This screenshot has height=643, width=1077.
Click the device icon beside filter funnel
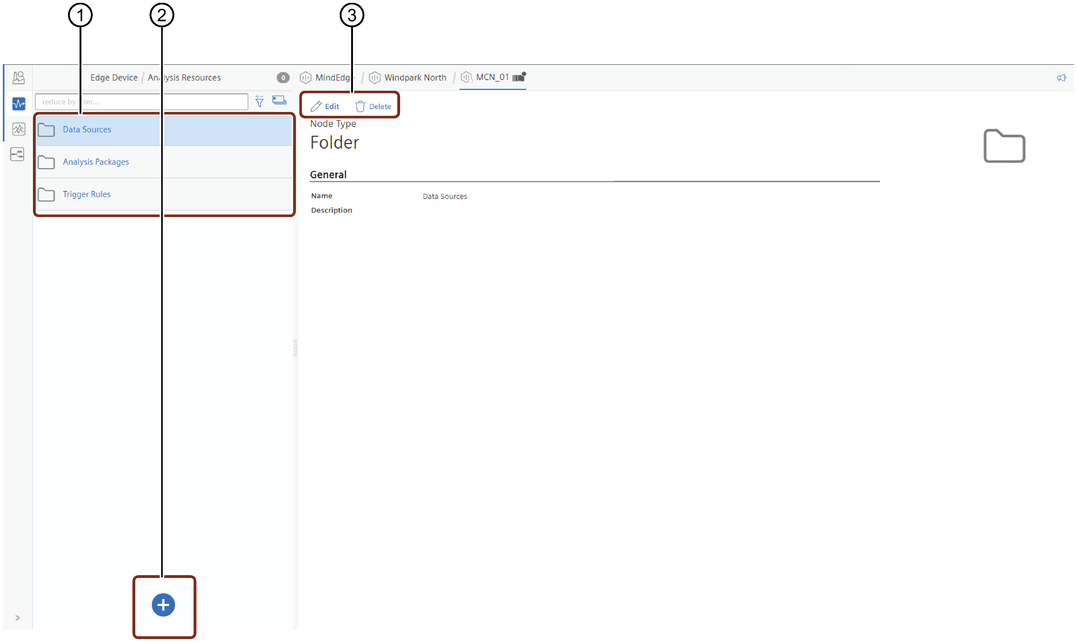pos(279,100)
